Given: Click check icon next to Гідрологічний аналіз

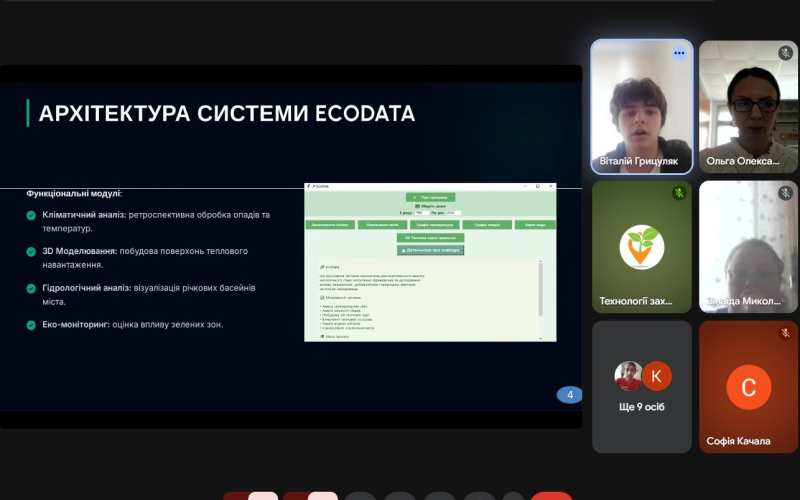Looking at the screenshot, I should [31, 288].
